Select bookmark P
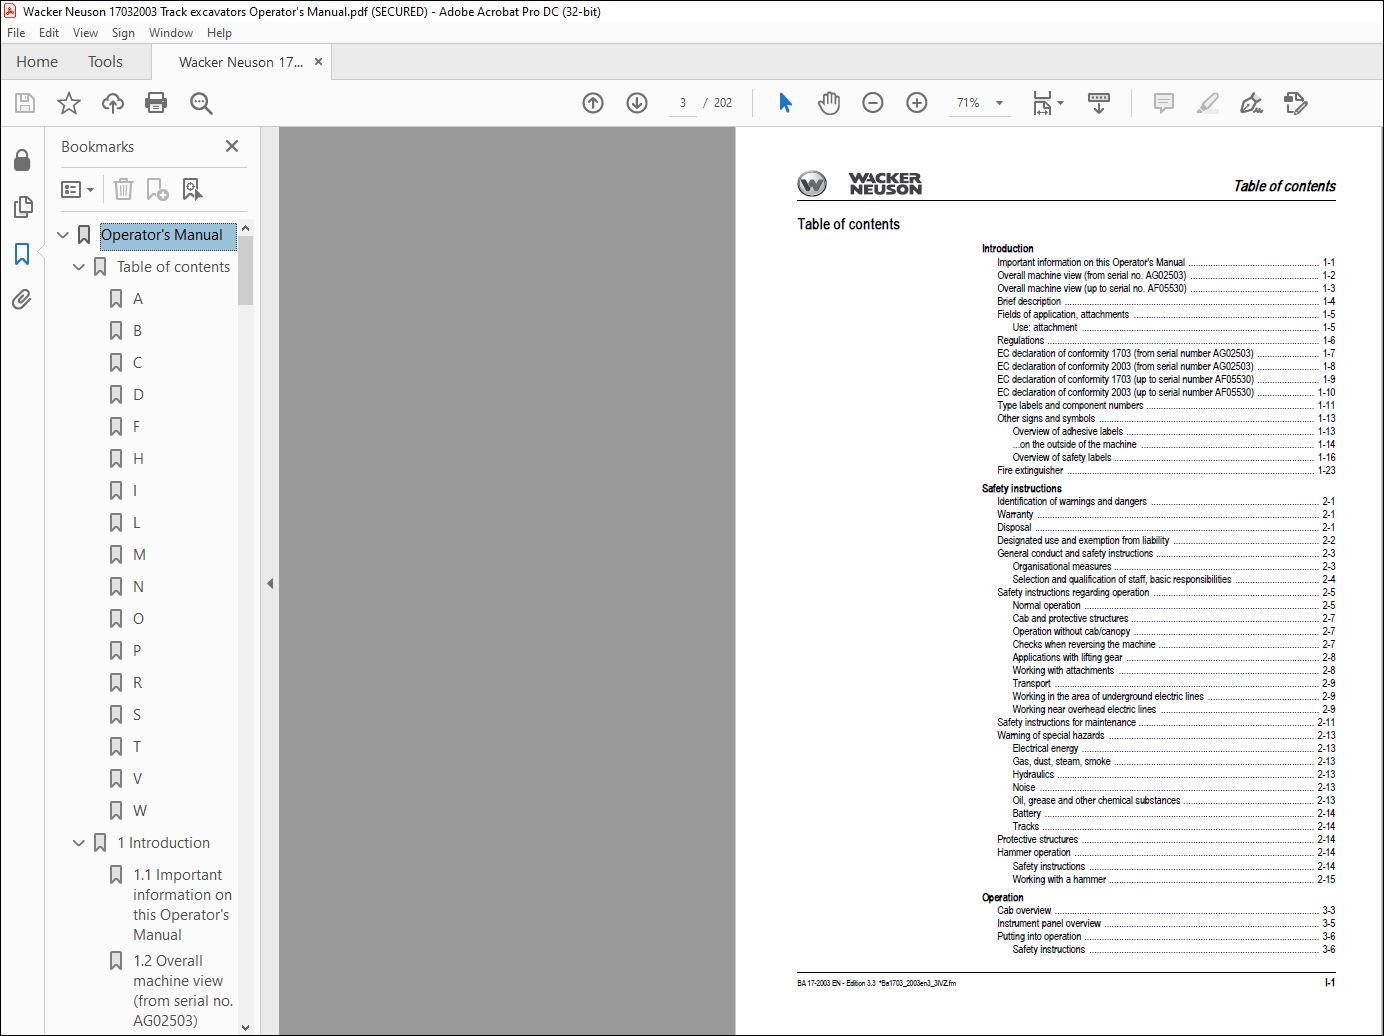1384x1036 pixels. click(137, 651)
